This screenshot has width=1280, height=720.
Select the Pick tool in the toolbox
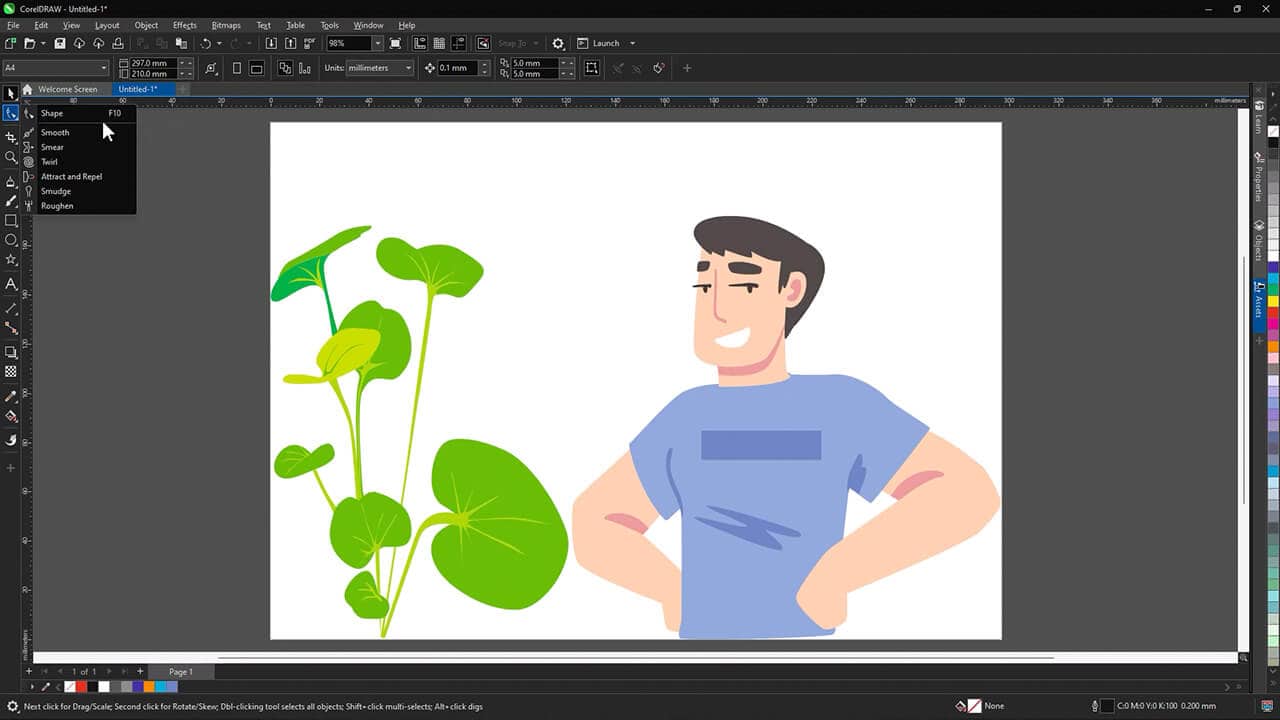point(11,94)
